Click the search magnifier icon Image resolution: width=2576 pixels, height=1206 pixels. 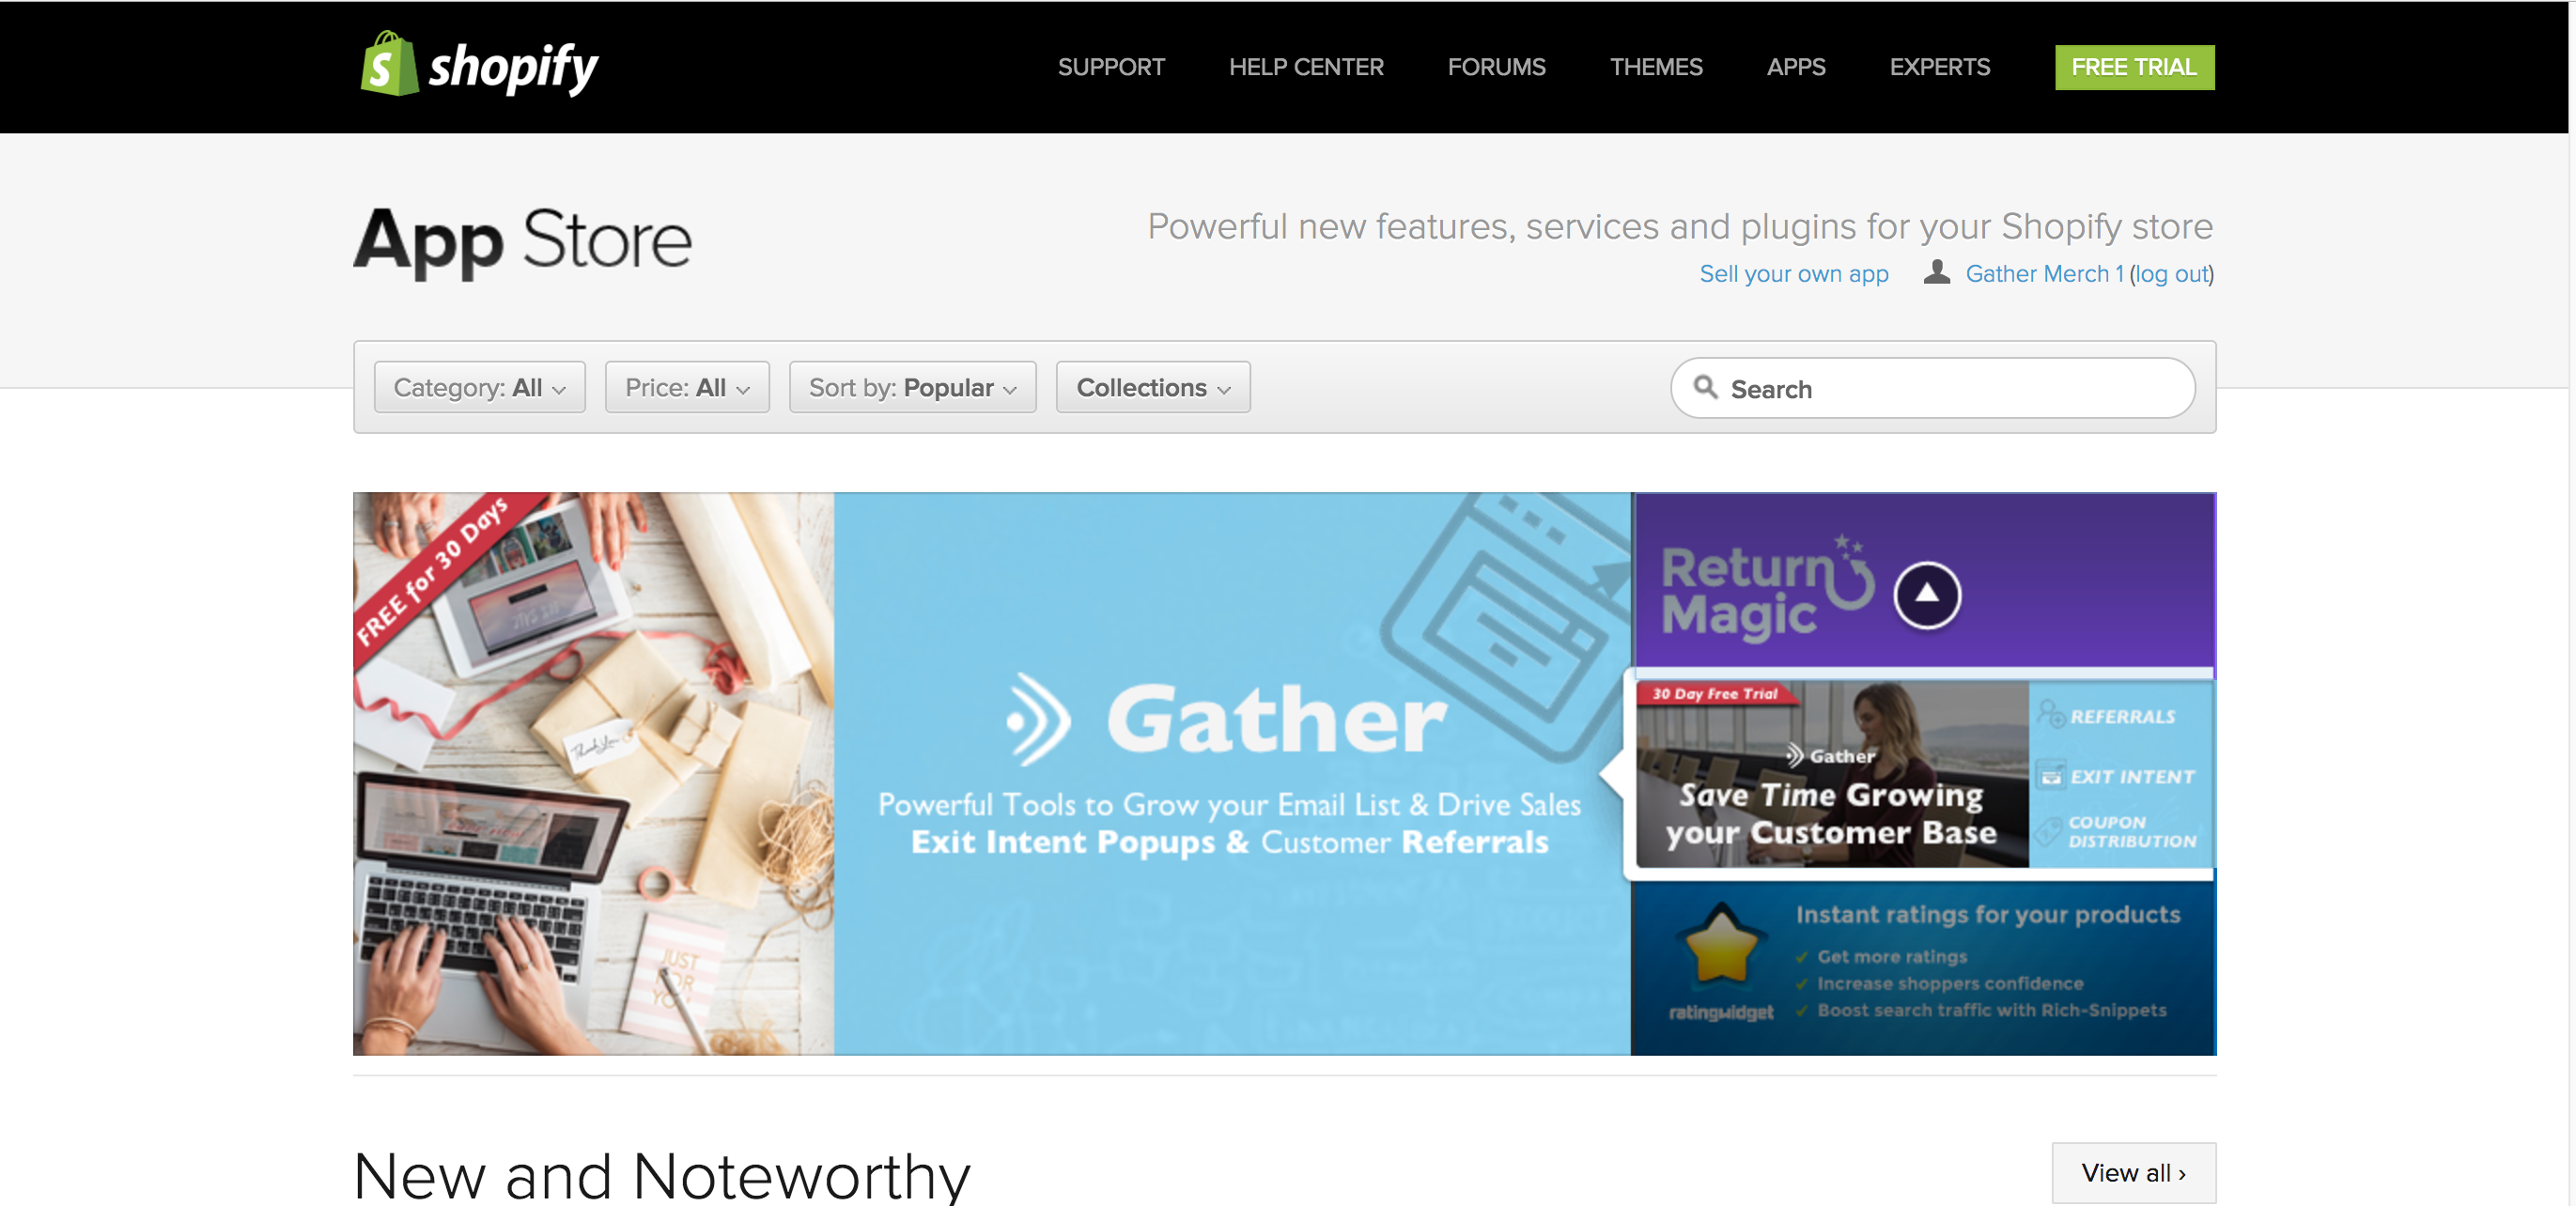click(x=1706, y=388)
